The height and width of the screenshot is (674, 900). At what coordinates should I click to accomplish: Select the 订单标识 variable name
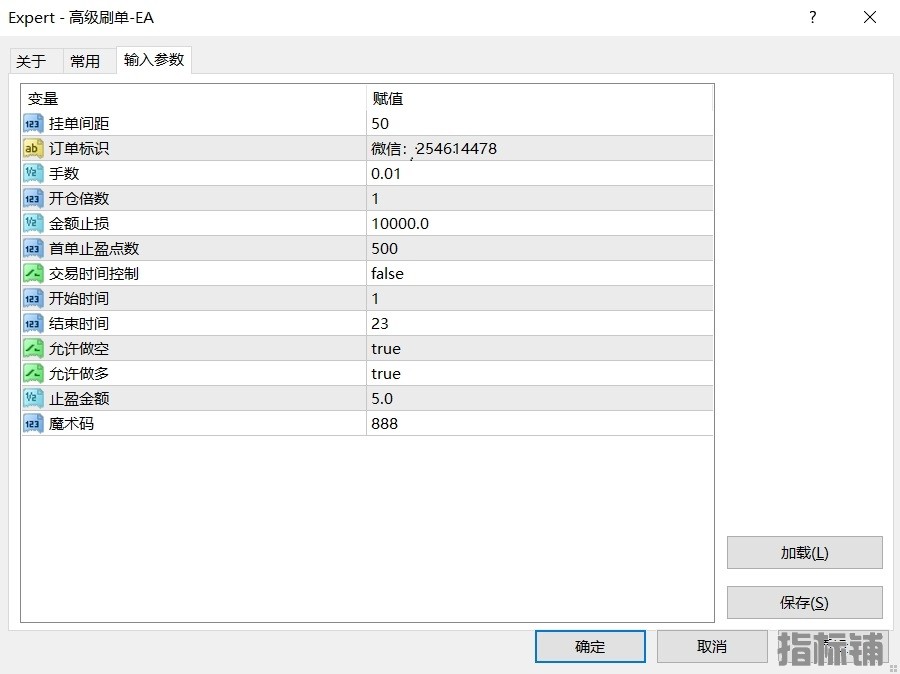[x=79, y=149]
